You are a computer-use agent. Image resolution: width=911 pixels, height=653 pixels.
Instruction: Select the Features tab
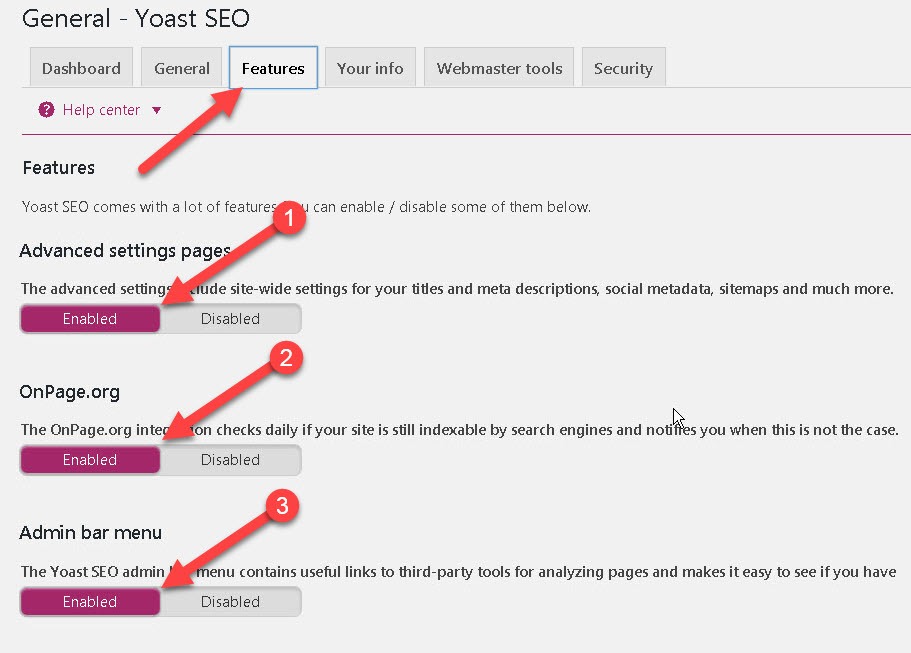[272, 68]
